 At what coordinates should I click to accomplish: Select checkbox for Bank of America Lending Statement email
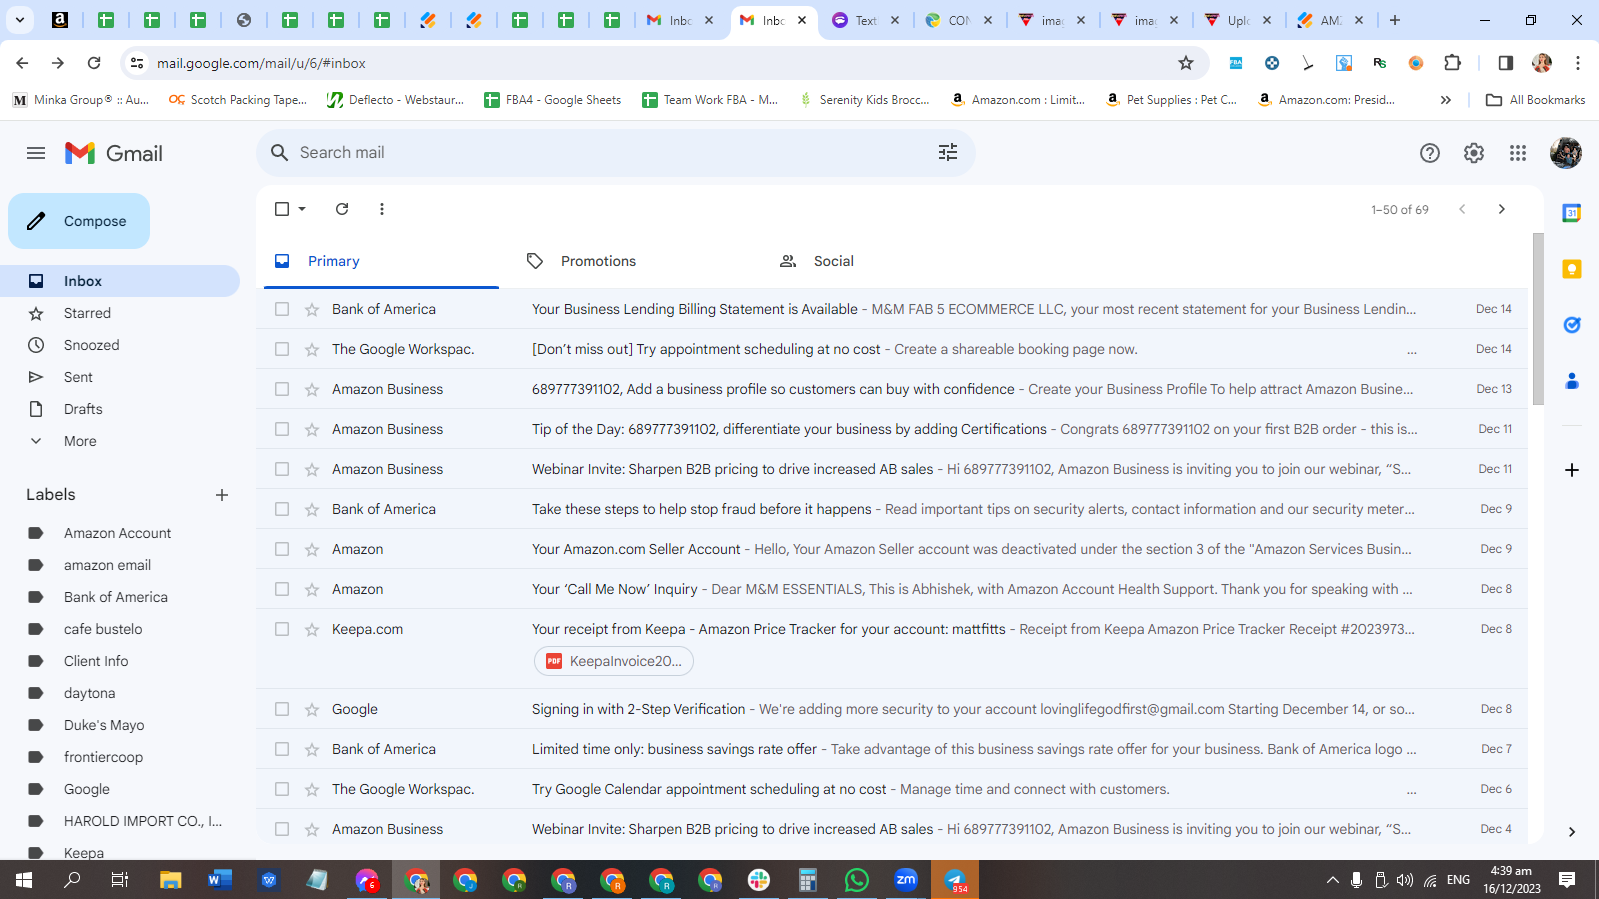(x=282, y=309)
